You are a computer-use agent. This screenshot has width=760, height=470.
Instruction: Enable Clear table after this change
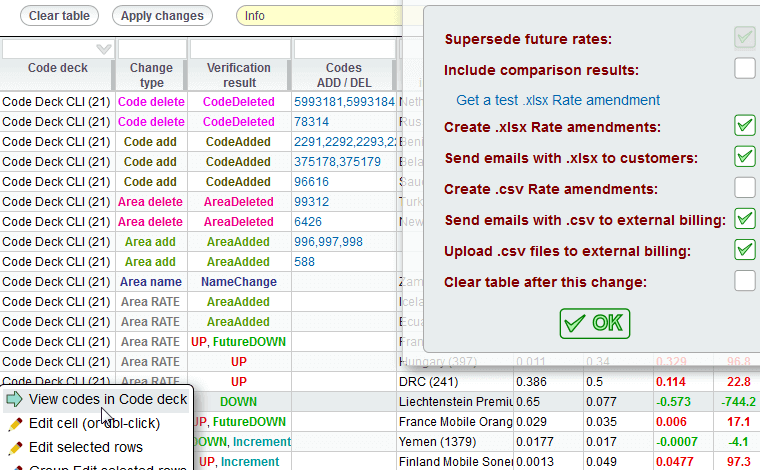pos(744,281)
